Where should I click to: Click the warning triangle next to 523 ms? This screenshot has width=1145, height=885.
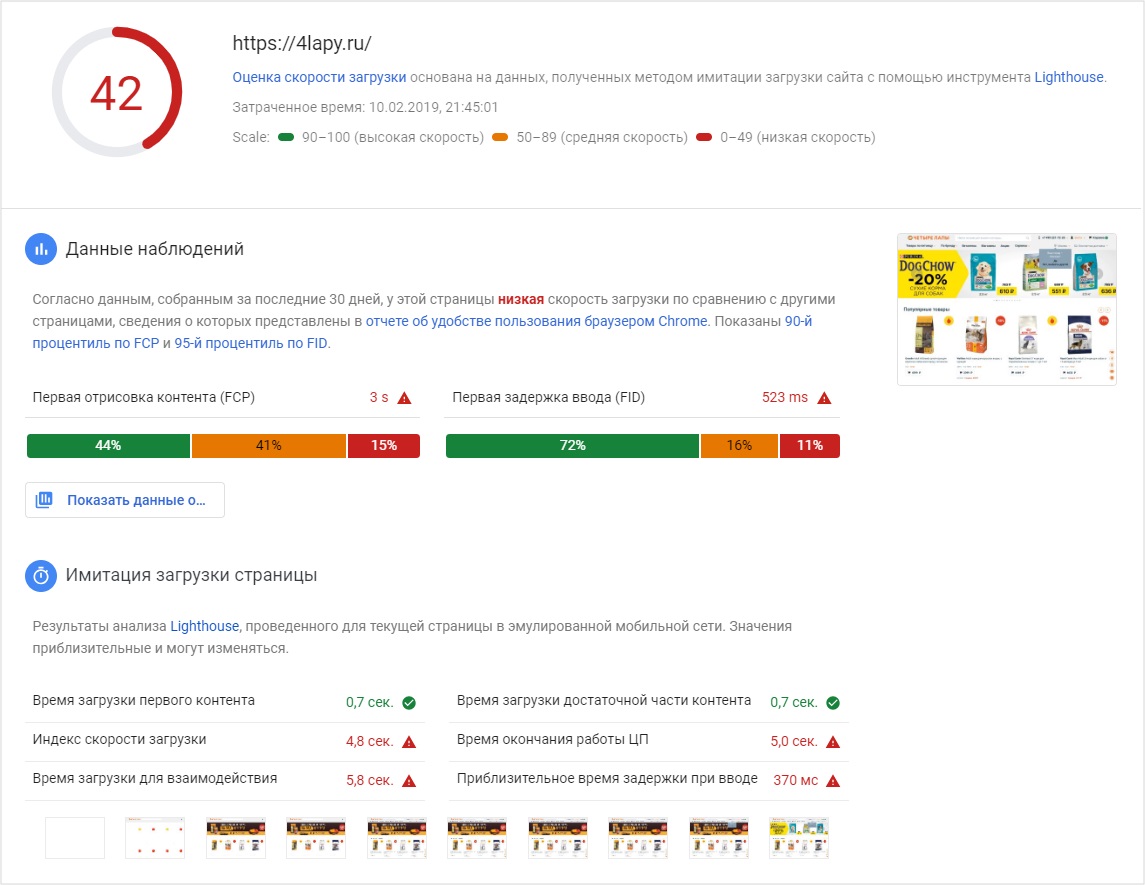[x=824, y=398]
